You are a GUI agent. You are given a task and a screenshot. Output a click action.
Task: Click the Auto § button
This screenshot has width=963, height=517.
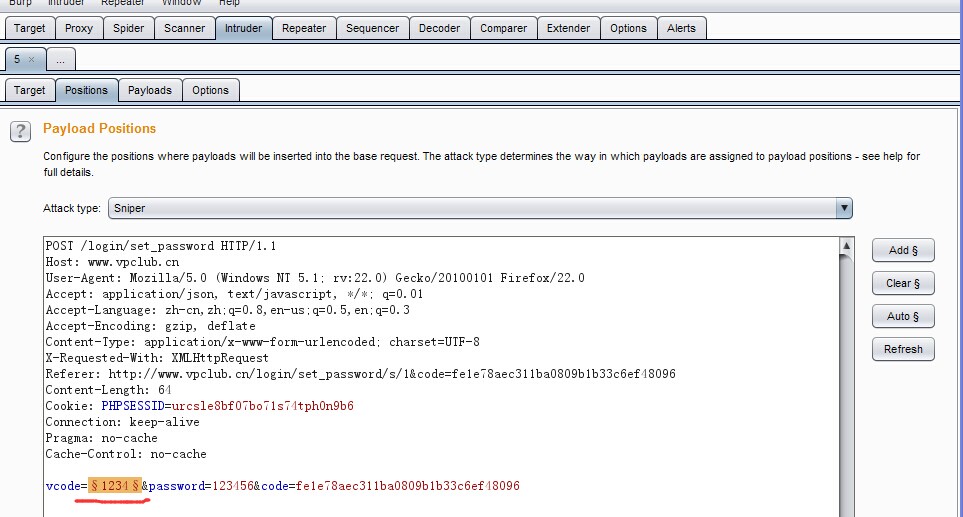pyautogui.click(x=903, y=316)
